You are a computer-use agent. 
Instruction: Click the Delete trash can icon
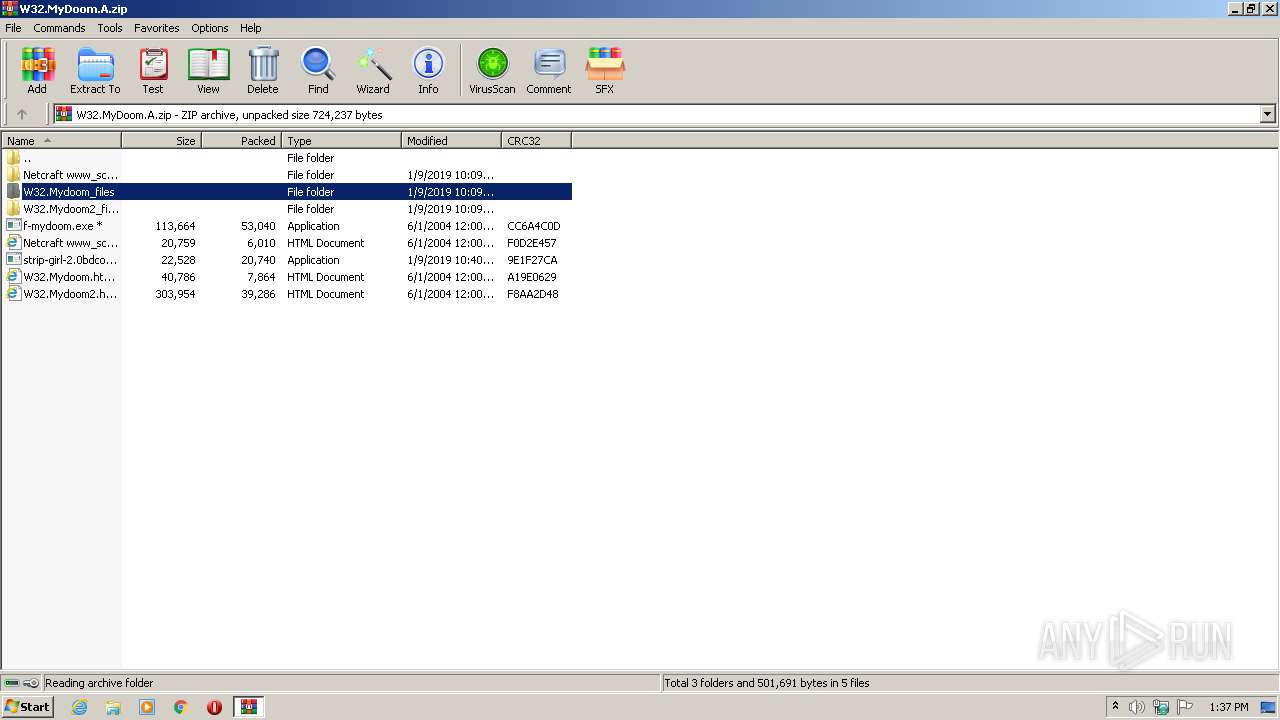(x=263, y=70)
